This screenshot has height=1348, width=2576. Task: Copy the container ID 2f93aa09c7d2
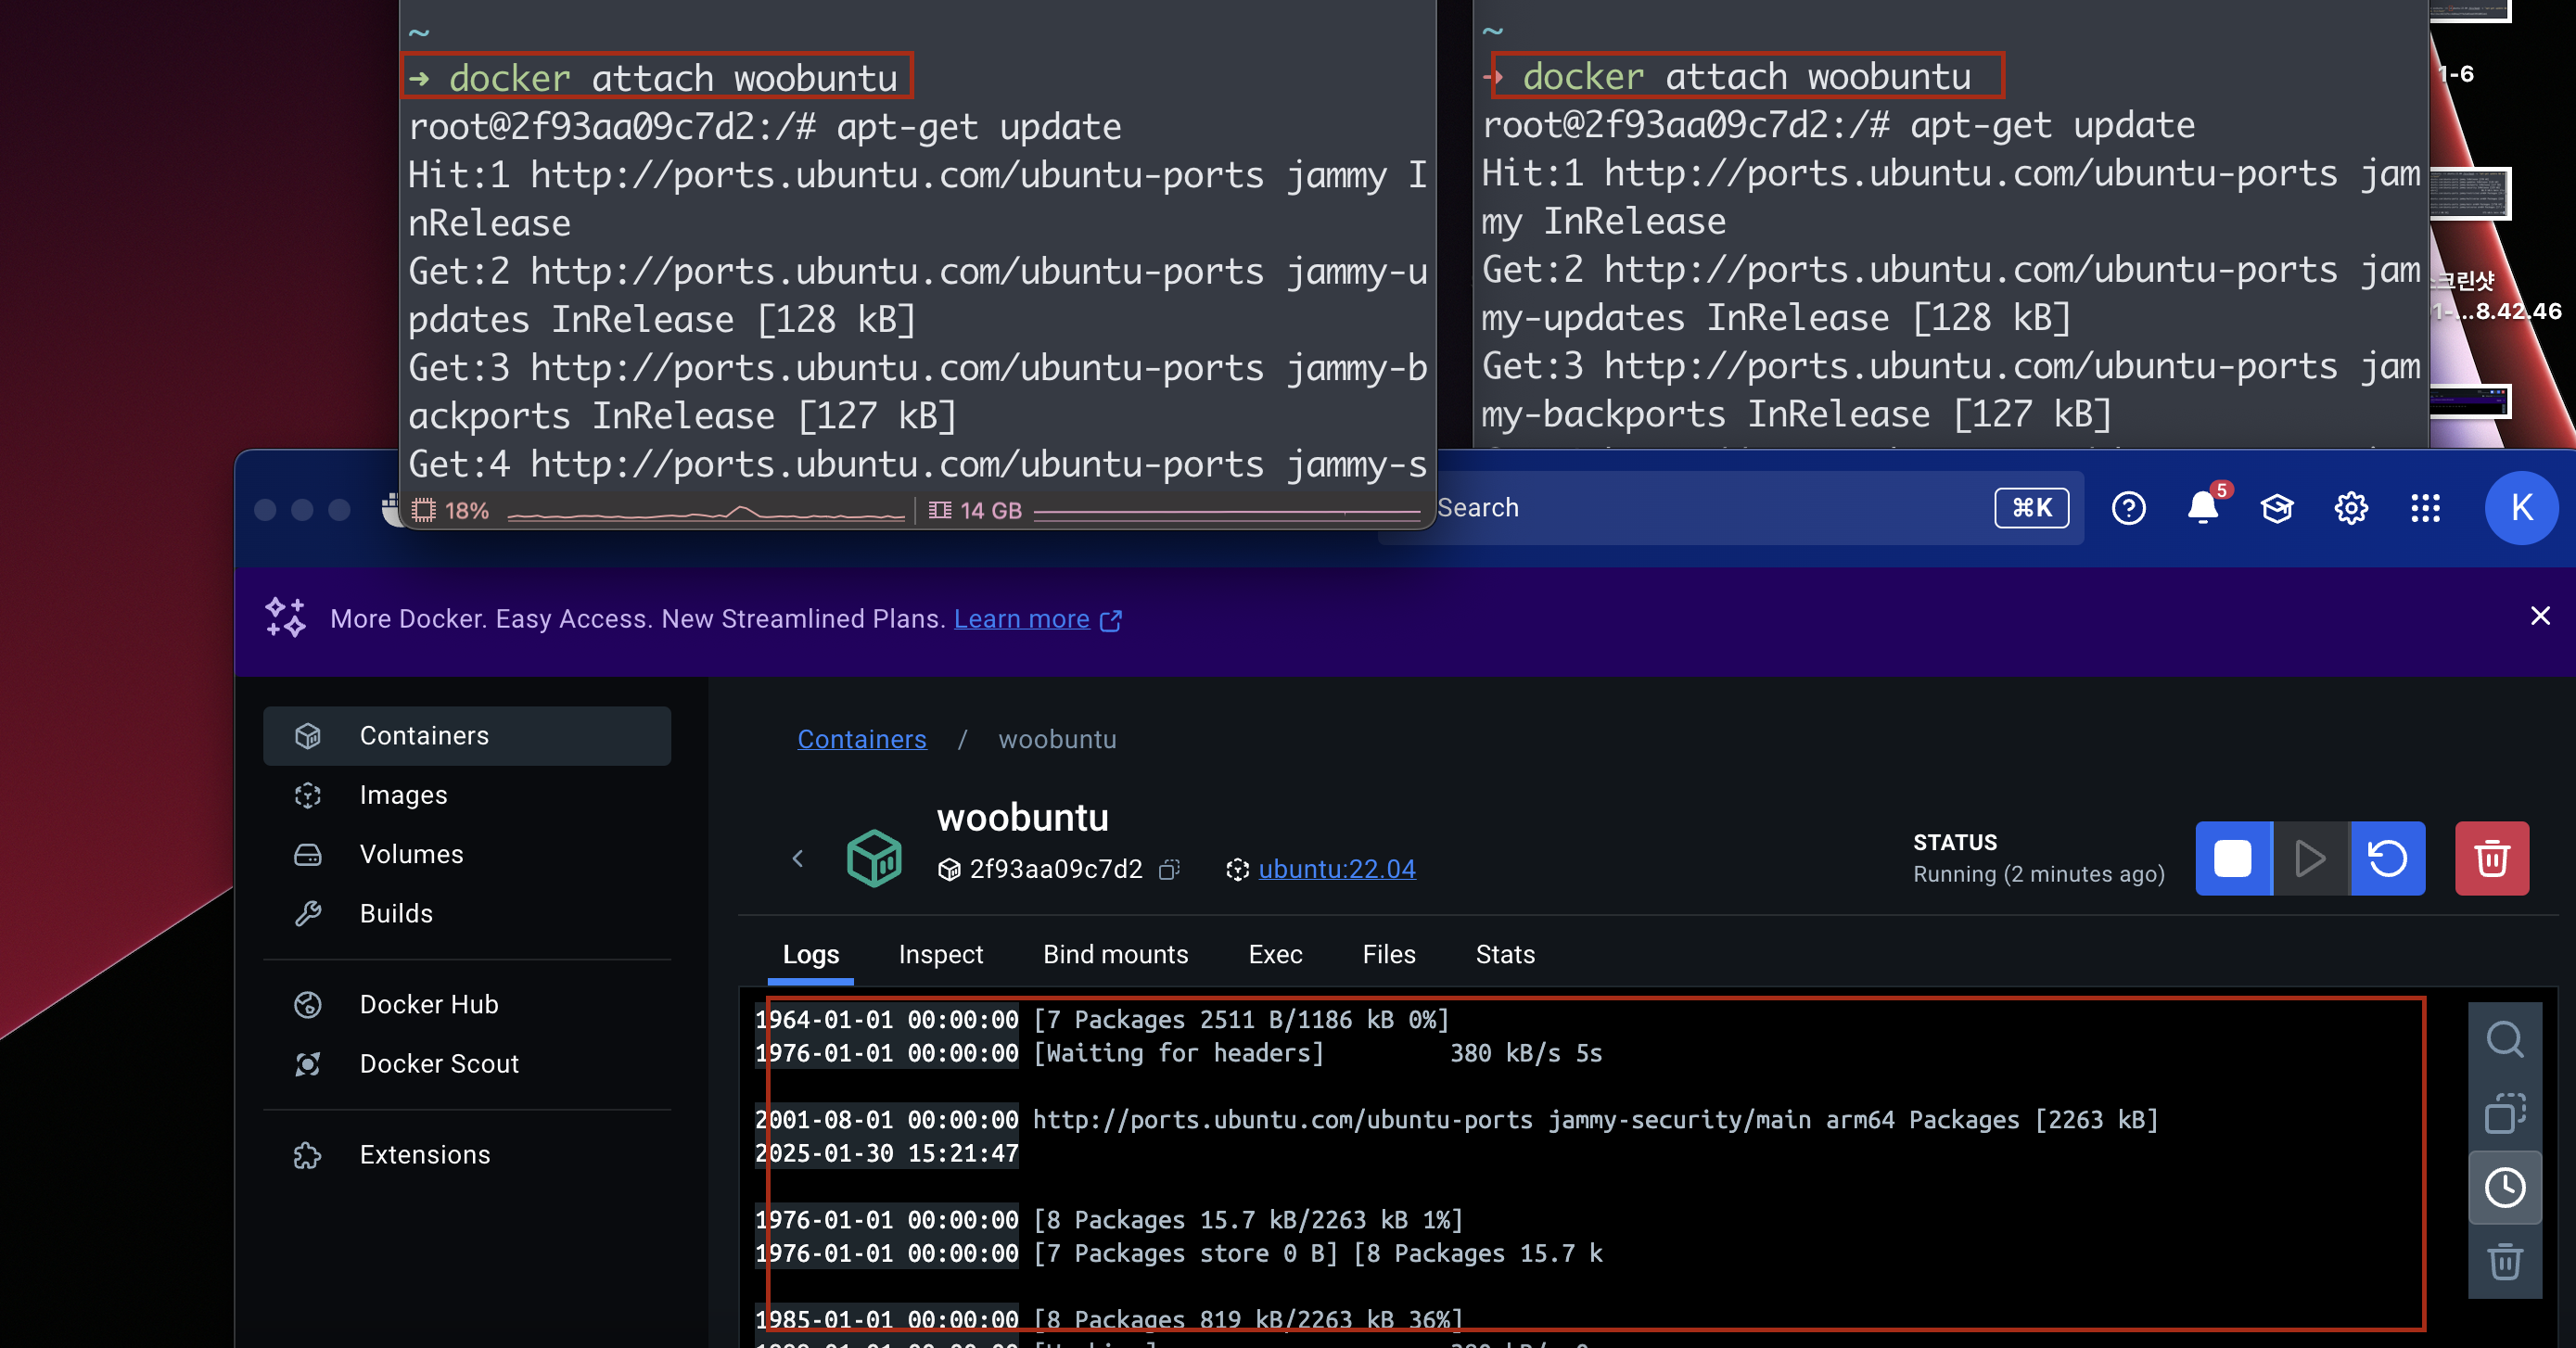1169,869
